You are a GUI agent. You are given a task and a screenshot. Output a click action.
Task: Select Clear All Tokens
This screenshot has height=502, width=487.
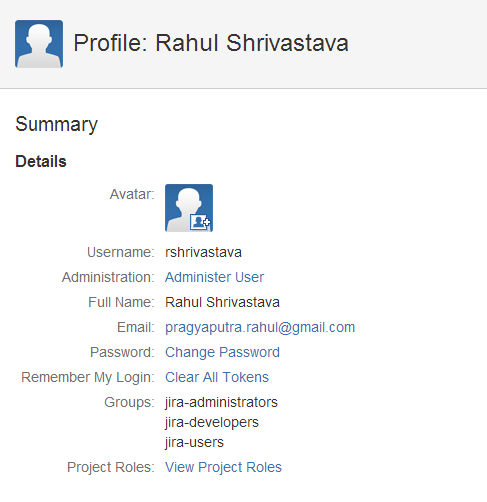point(217,377)
